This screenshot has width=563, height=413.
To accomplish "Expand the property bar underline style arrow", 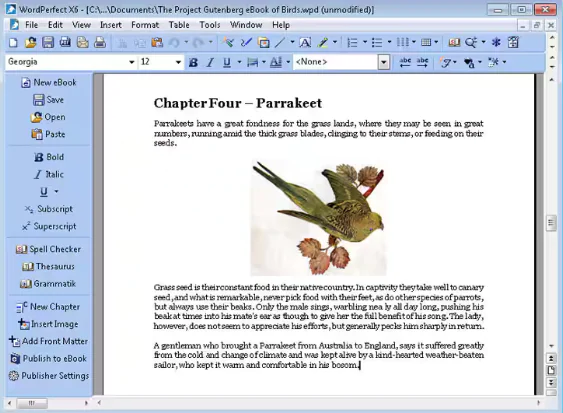I will click(x=239, y=62).
